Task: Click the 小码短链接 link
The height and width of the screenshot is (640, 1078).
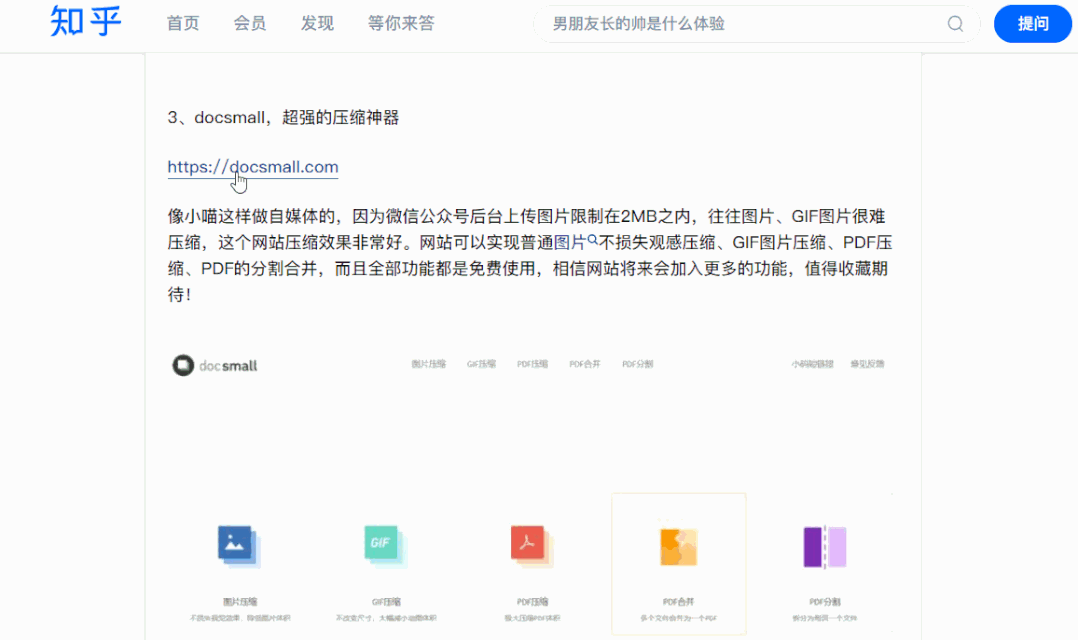Action: (x=812, y=364)
